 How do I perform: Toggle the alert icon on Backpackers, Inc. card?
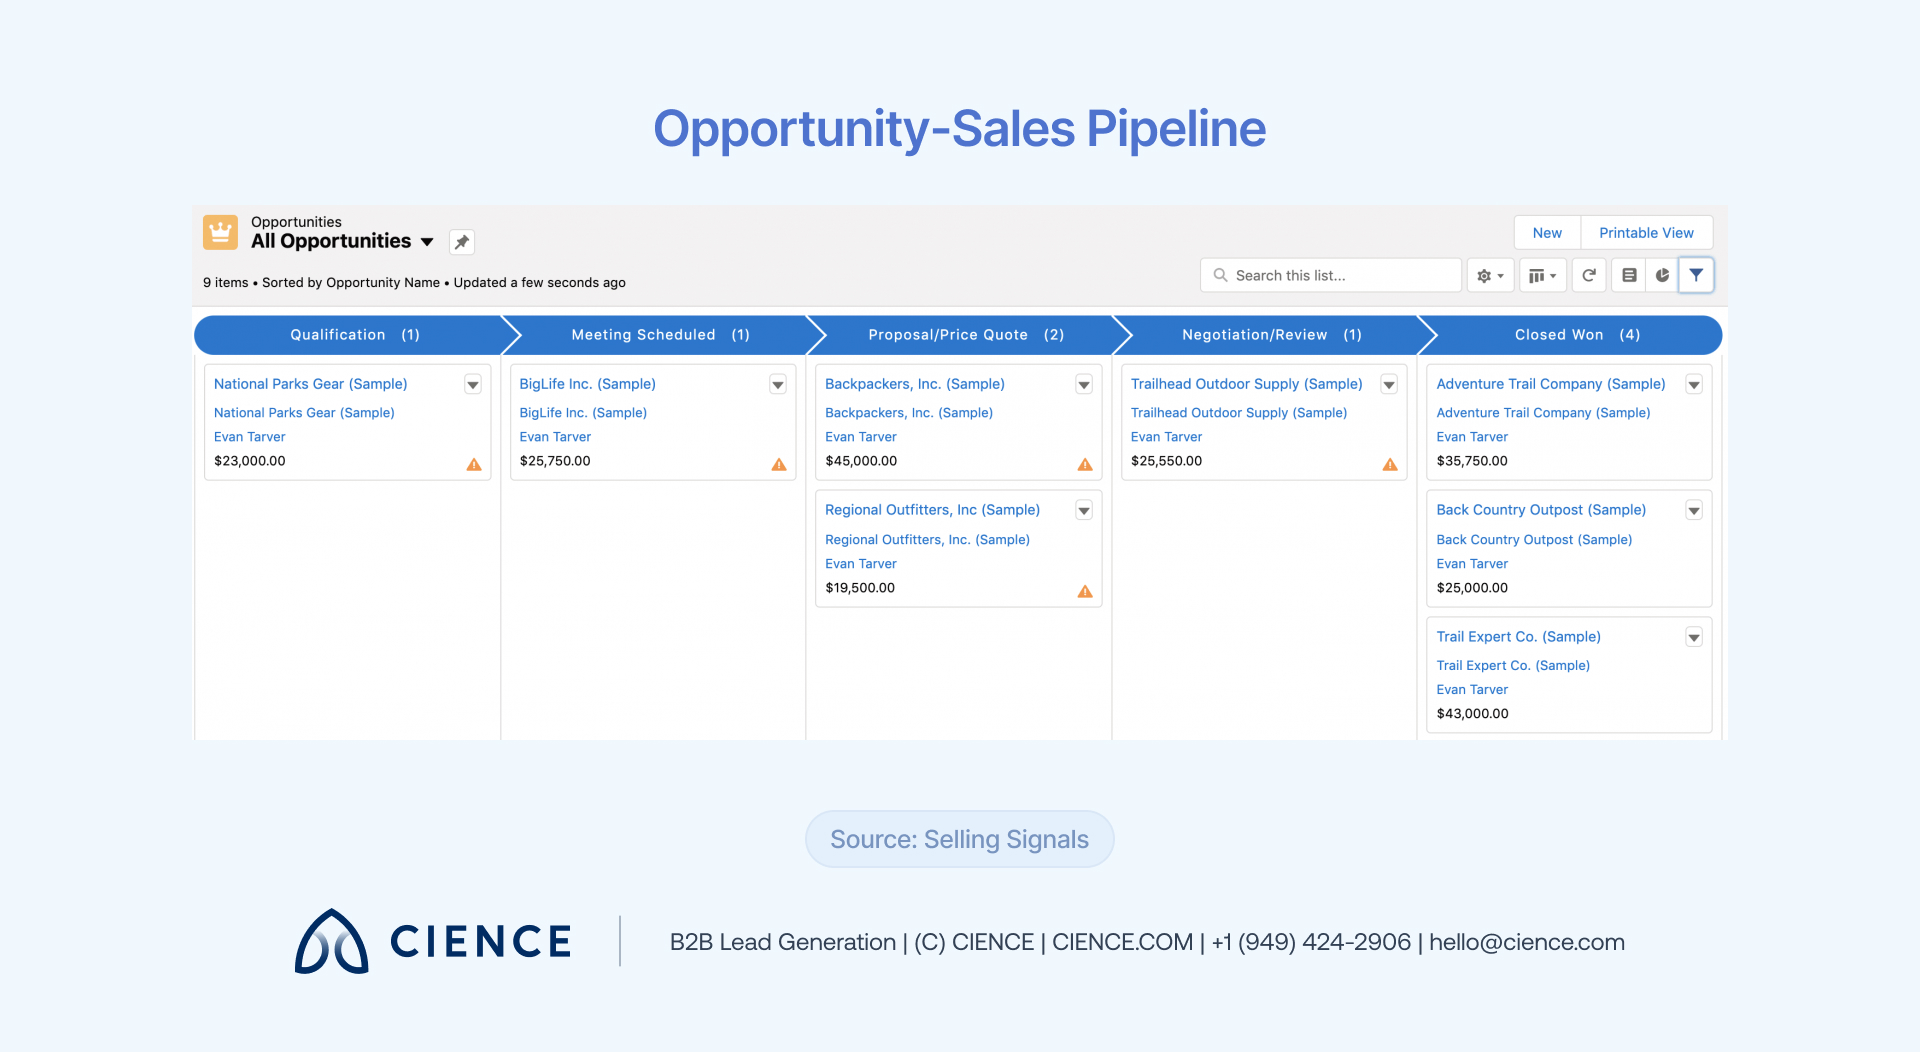point(1085,464)
